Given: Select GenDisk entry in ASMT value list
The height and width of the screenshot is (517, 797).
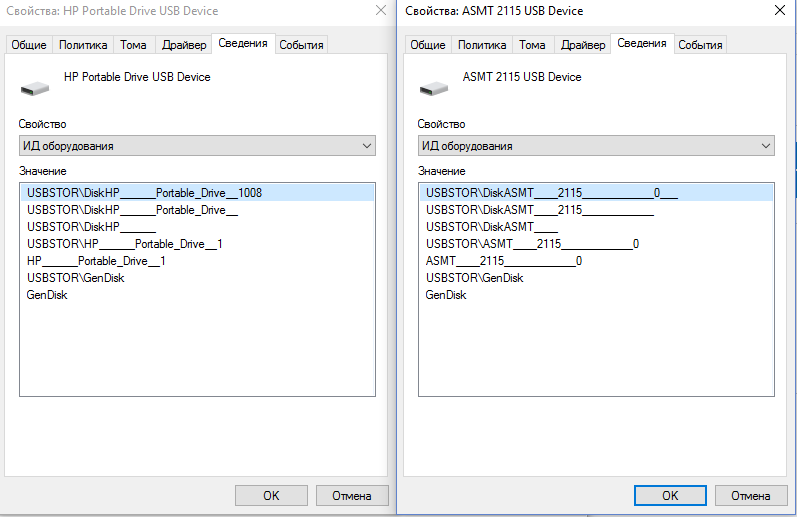Looking at the screenshot, I should tap(446, 295).
